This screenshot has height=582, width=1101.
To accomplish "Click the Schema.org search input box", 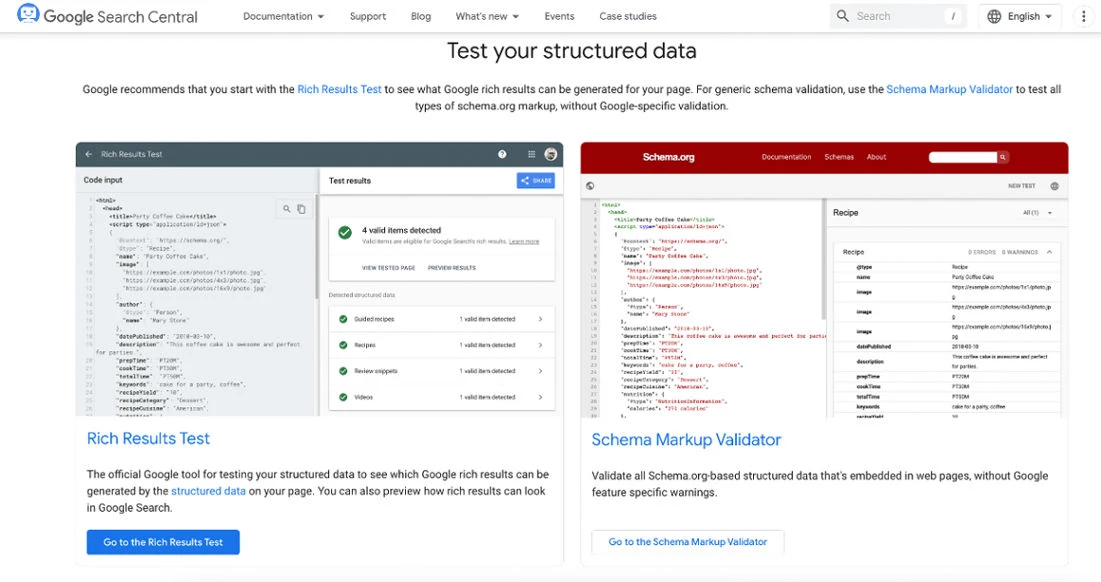I will (963, 157).
